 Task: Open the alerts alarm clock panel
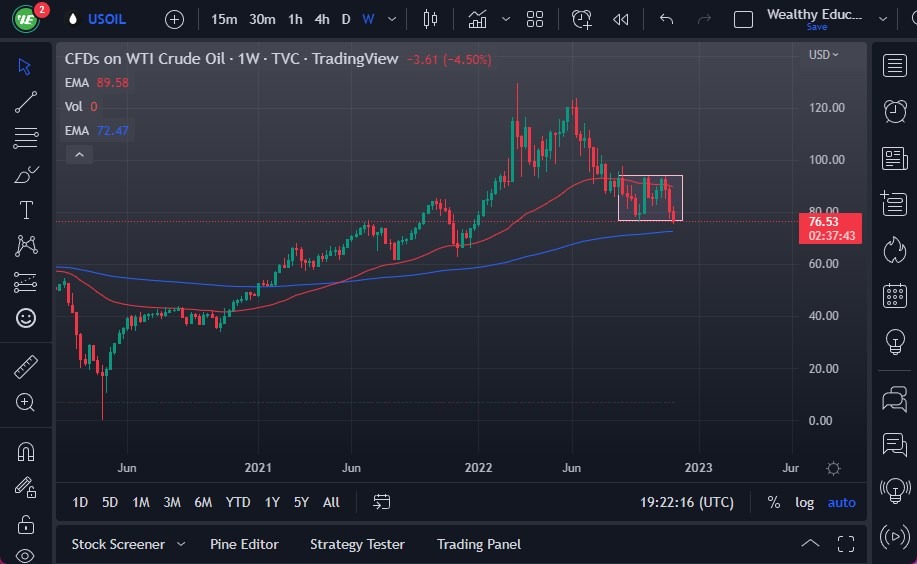[x=894, y=111]
